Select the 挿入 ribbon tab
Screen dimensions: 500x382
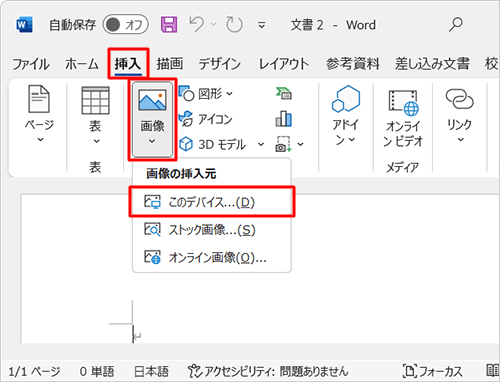point(128,63)
